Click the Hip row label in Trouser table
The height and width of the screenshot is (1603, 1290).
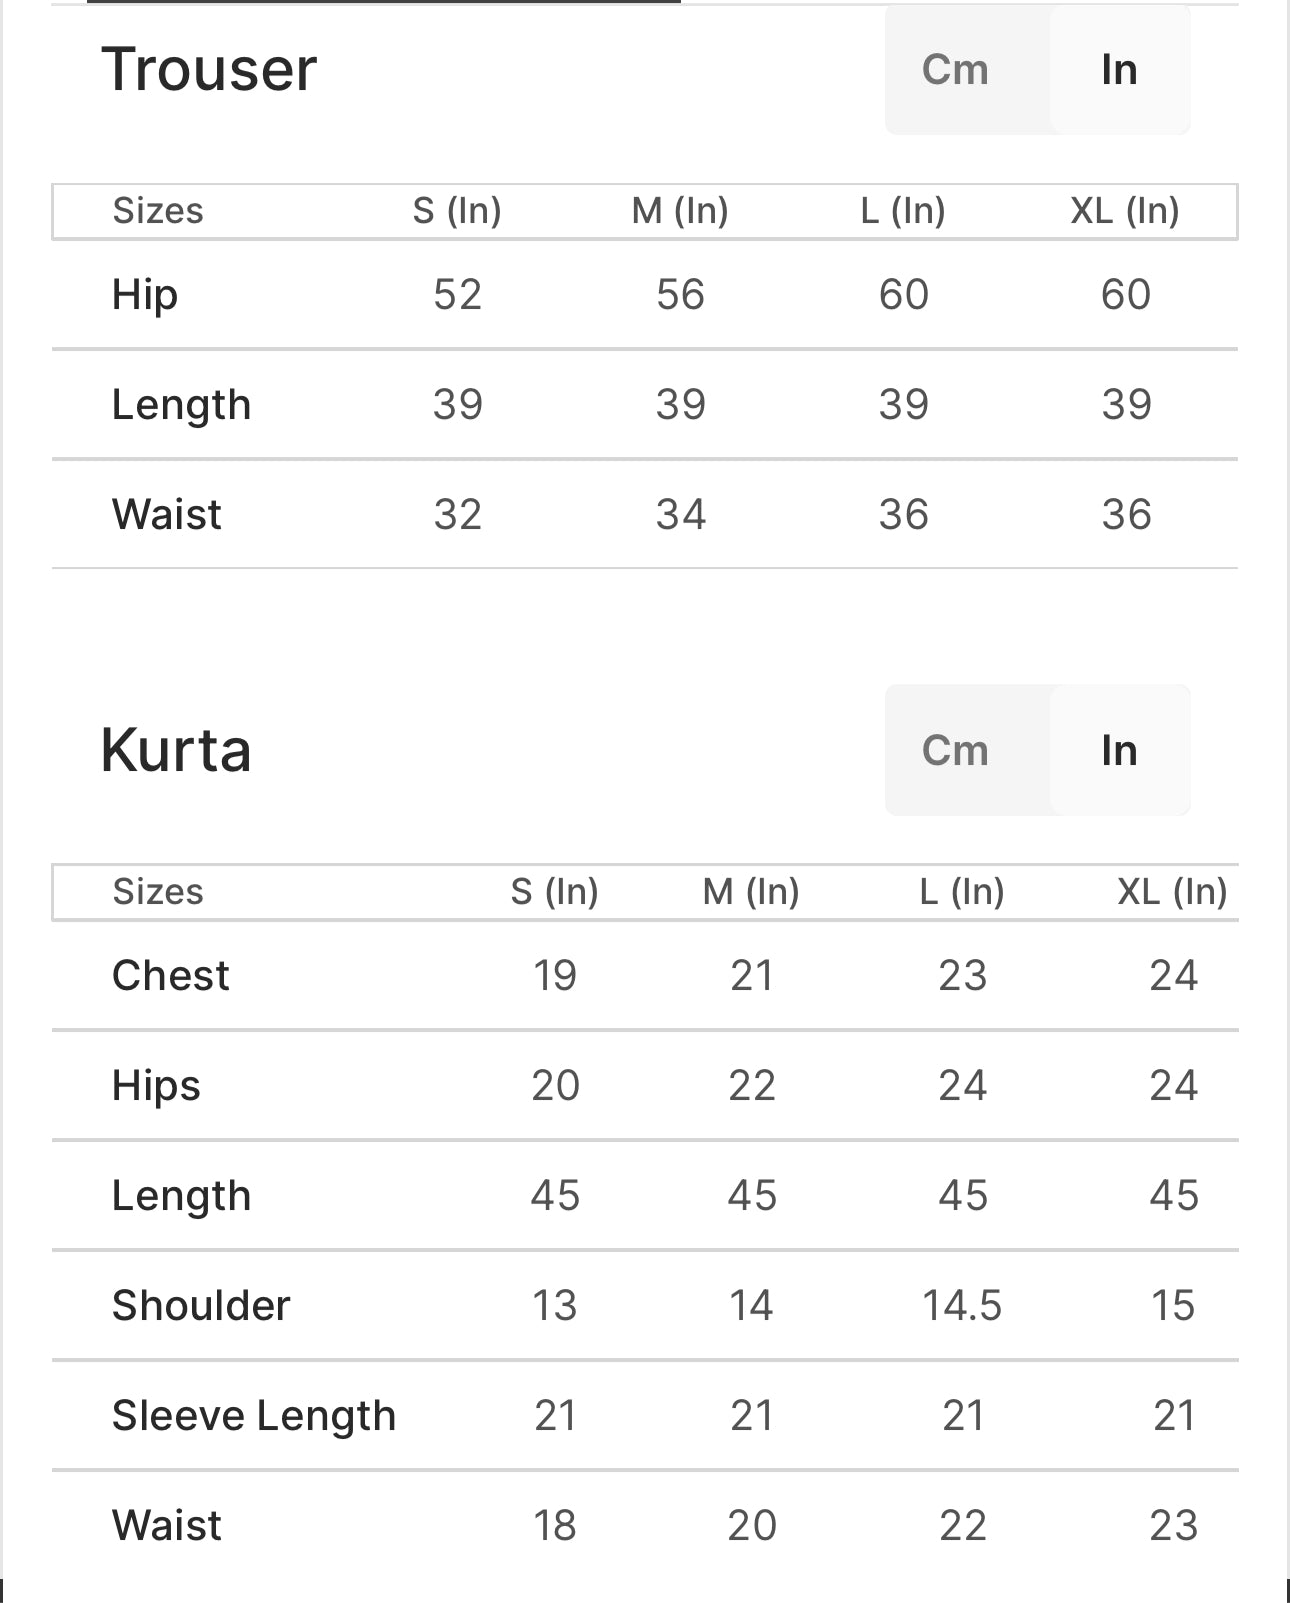point(145,295)
